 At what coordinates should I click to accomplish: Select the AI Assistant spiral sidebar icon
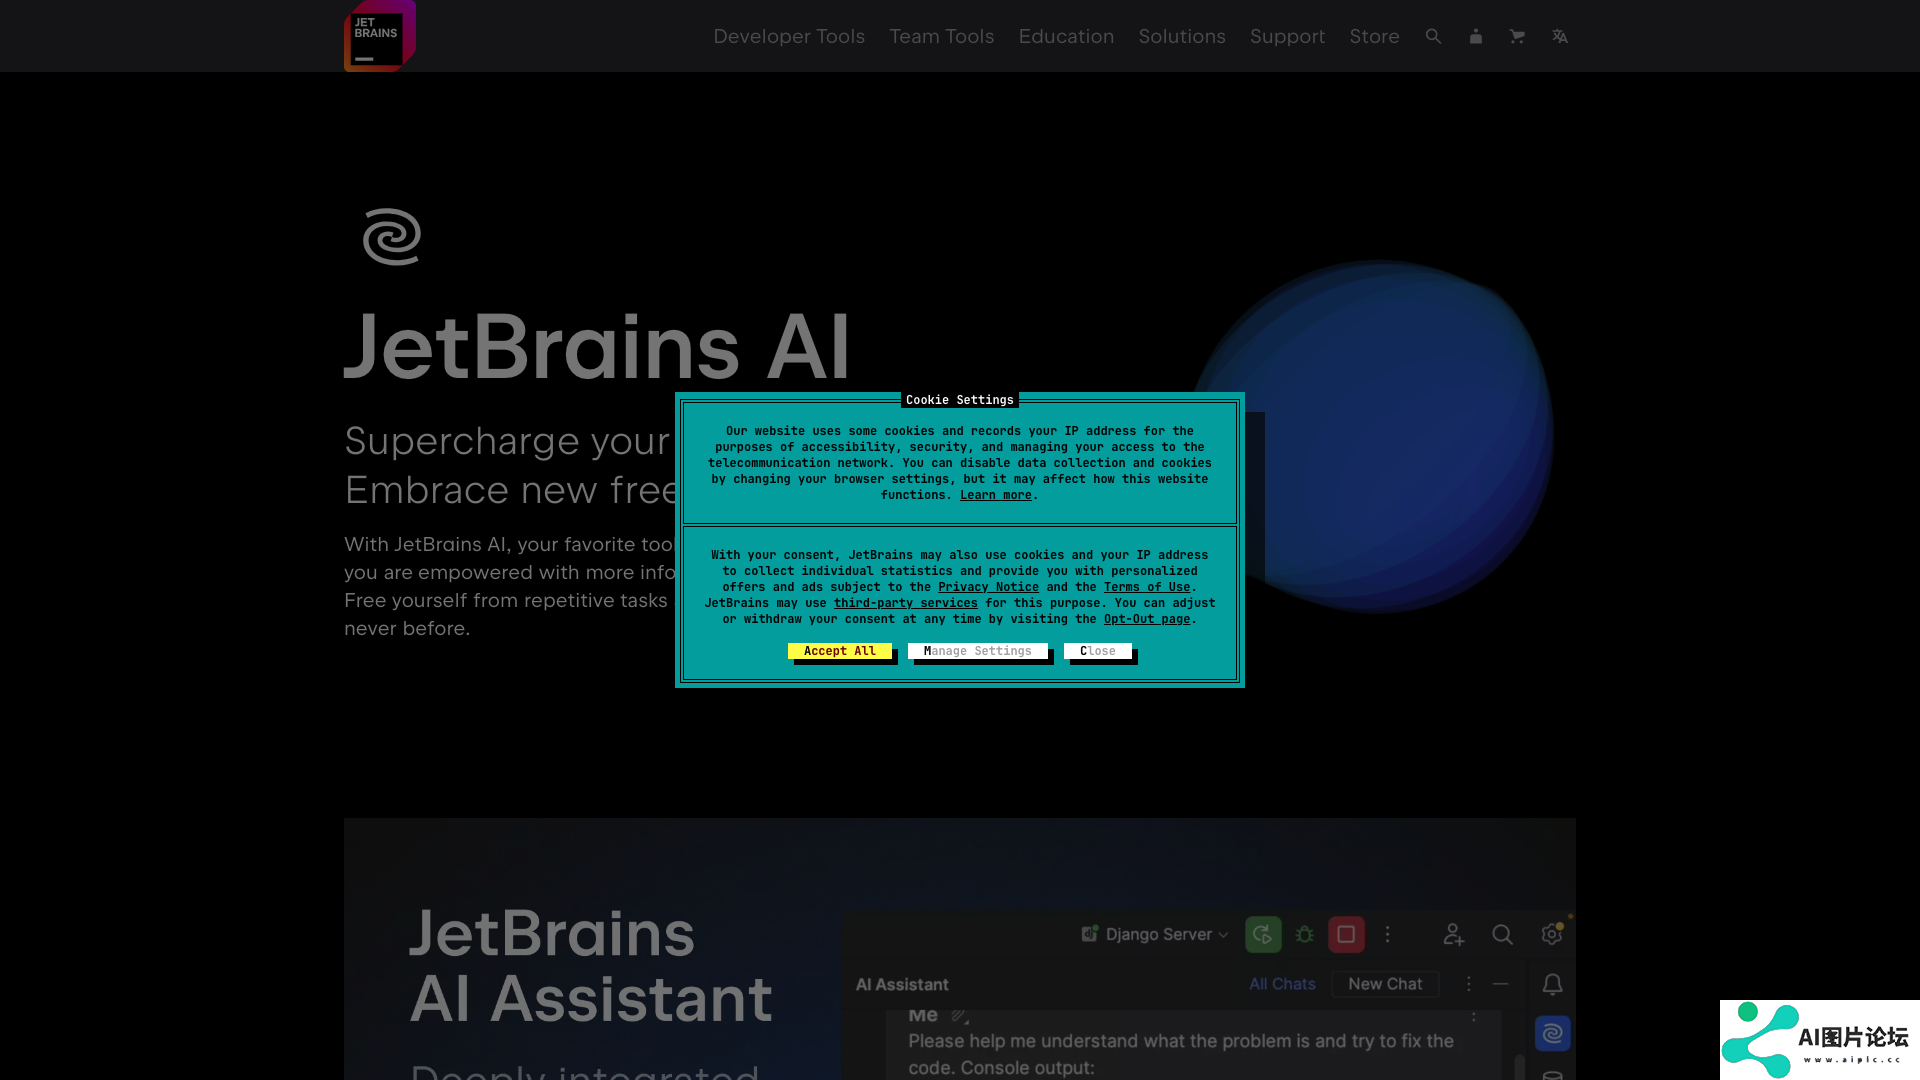click(x=1552, y=1033)
